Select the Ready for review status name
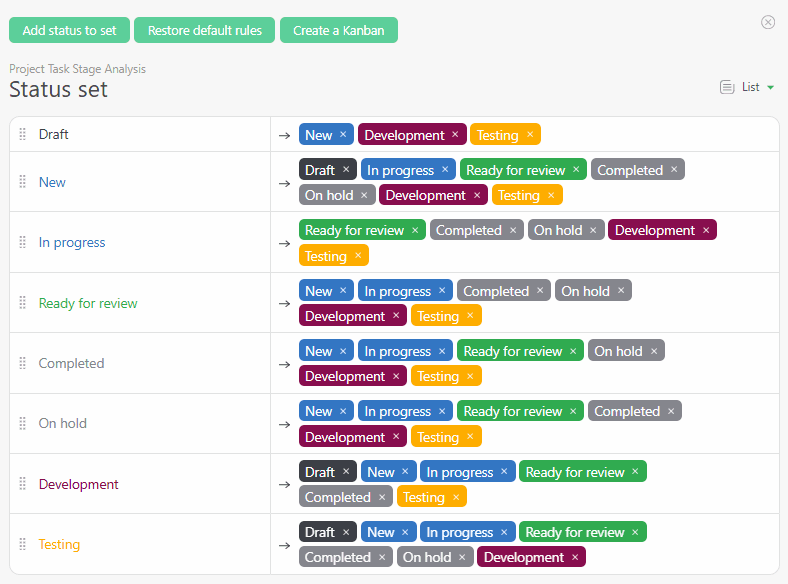 pyautogui.click(x=88, y=303)
